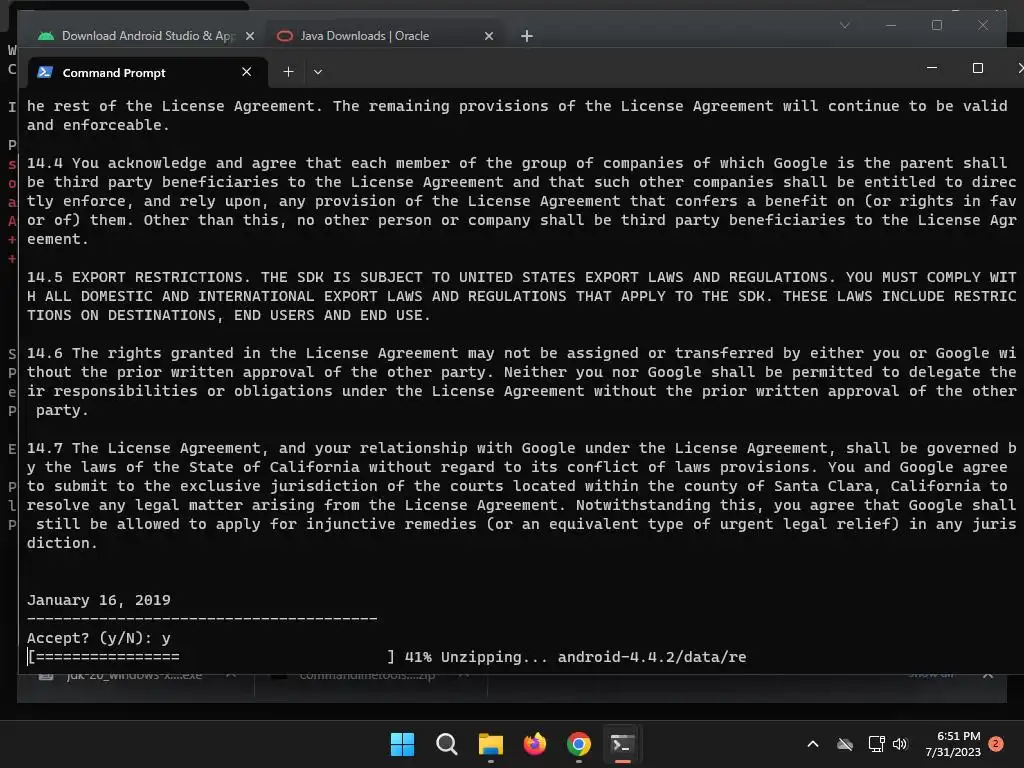Minimize the terminal window
Screen dimensions: 1024x768
[x=932, y=68]
